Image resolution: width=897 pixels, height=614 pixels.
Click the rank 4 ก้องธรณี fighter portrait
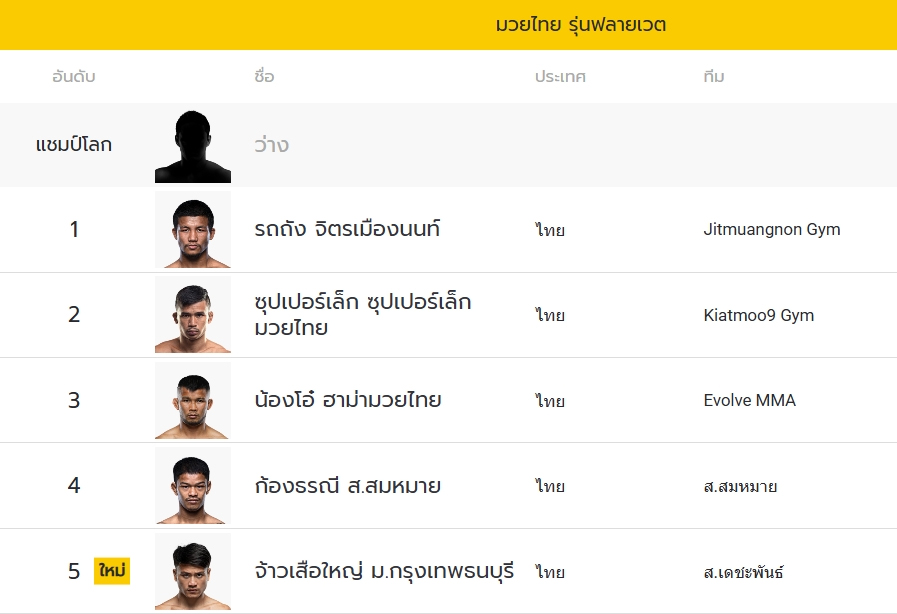[193, 486]
